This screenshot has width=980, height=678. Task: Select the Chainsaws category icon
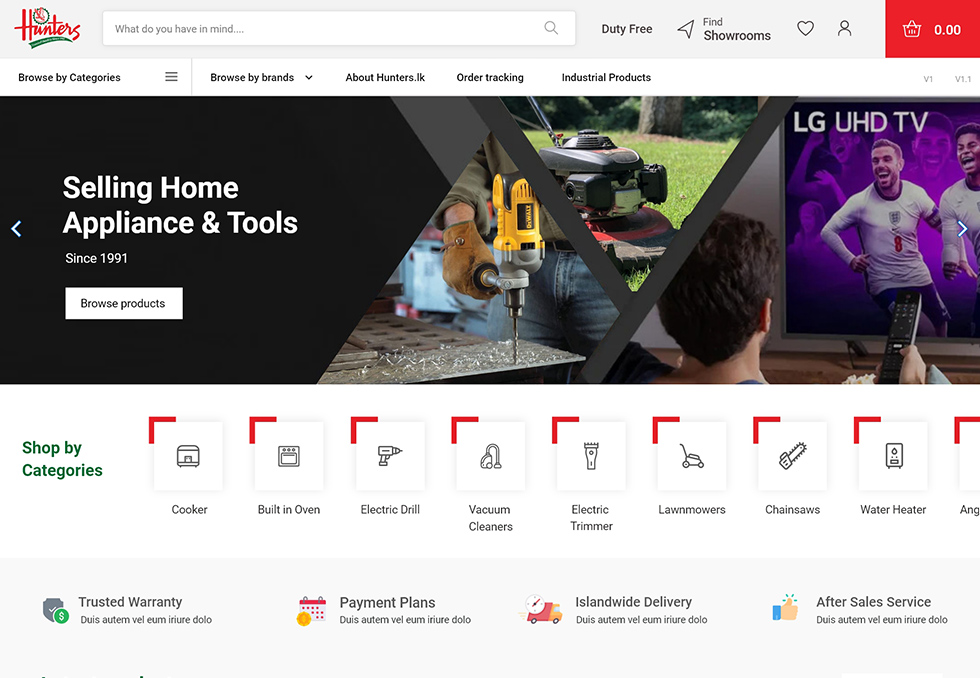tap(792, 456)
